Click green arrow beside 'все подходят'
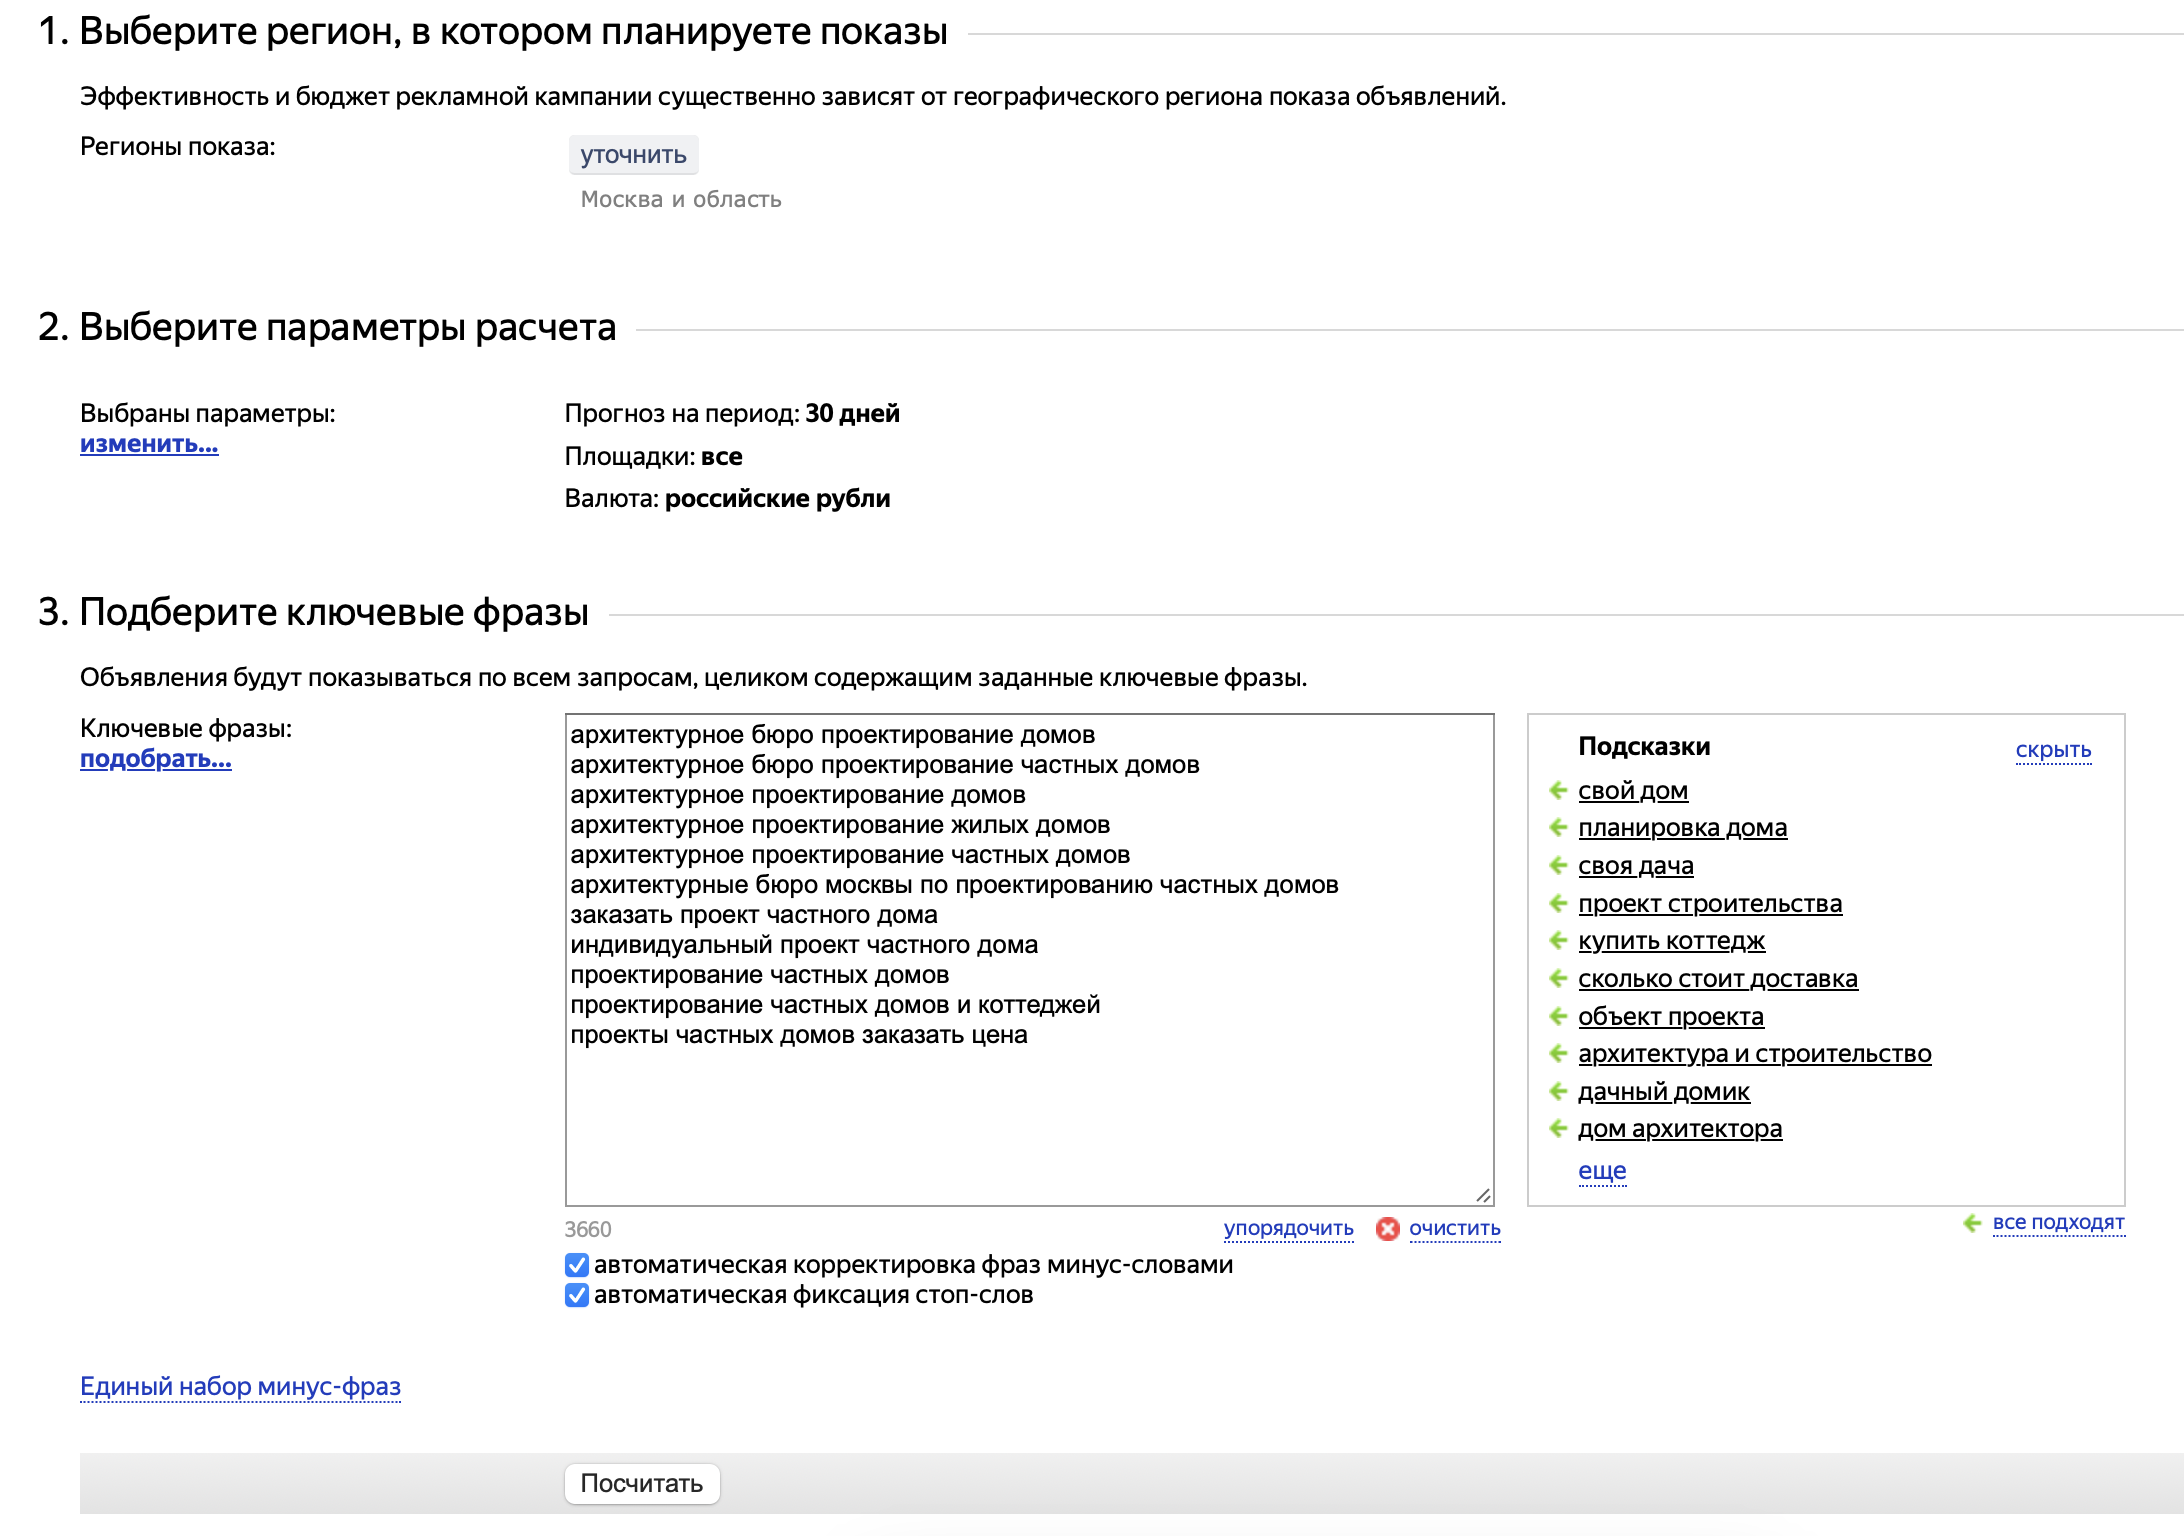The width and height of the screenshot is (2184, 1536). click(1972, 1223)
